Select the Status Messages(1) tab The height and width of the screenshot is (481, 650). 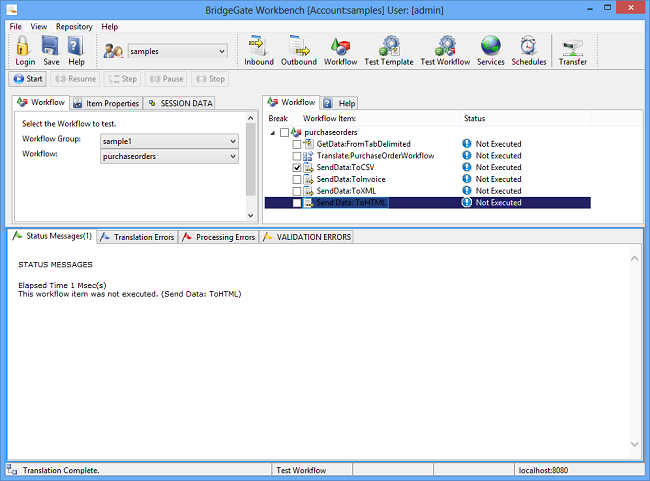pos(52,236)
